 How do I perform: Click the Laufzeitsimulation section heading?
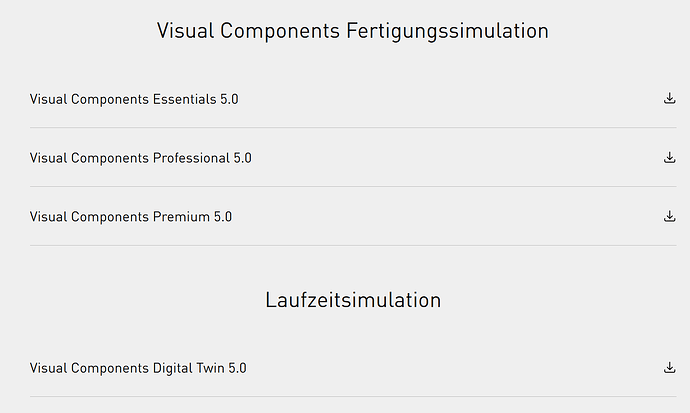pos(353,300)
